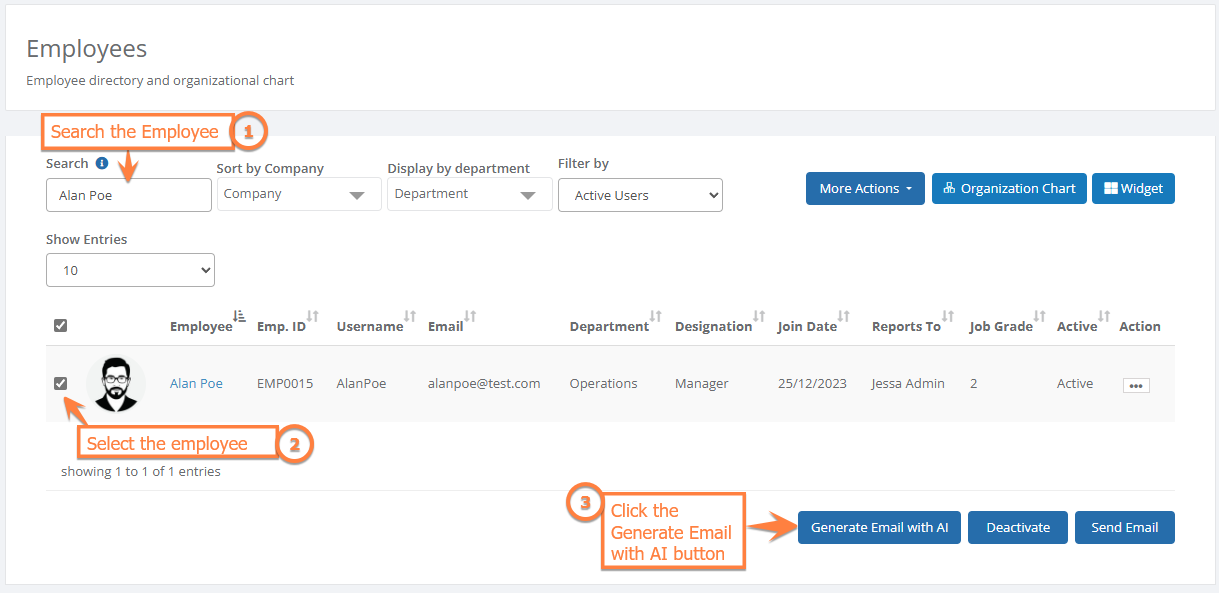
Task: Sort by Username column arrows
Action: 410,316
